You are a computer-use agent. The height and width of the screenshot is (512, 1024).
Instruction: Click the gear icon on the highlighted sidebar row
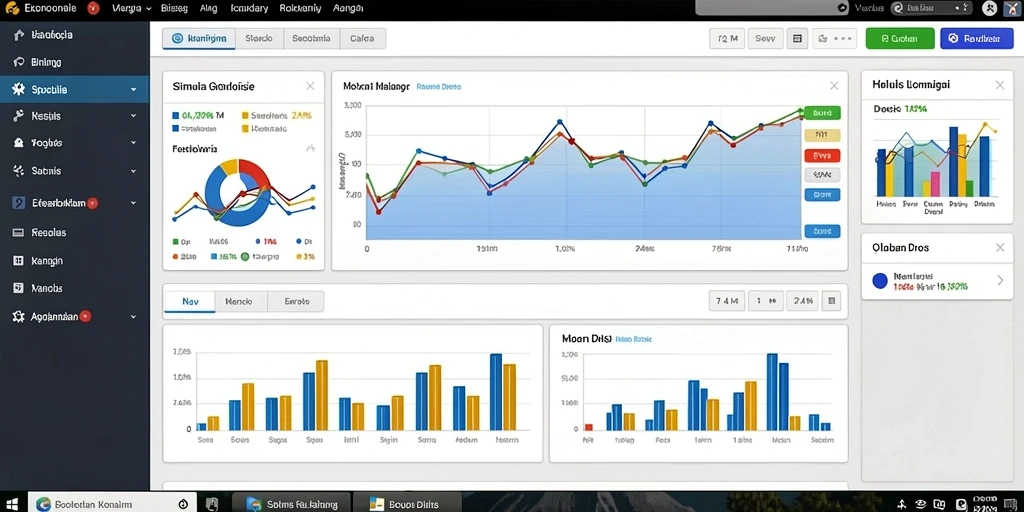click(18, 89)
